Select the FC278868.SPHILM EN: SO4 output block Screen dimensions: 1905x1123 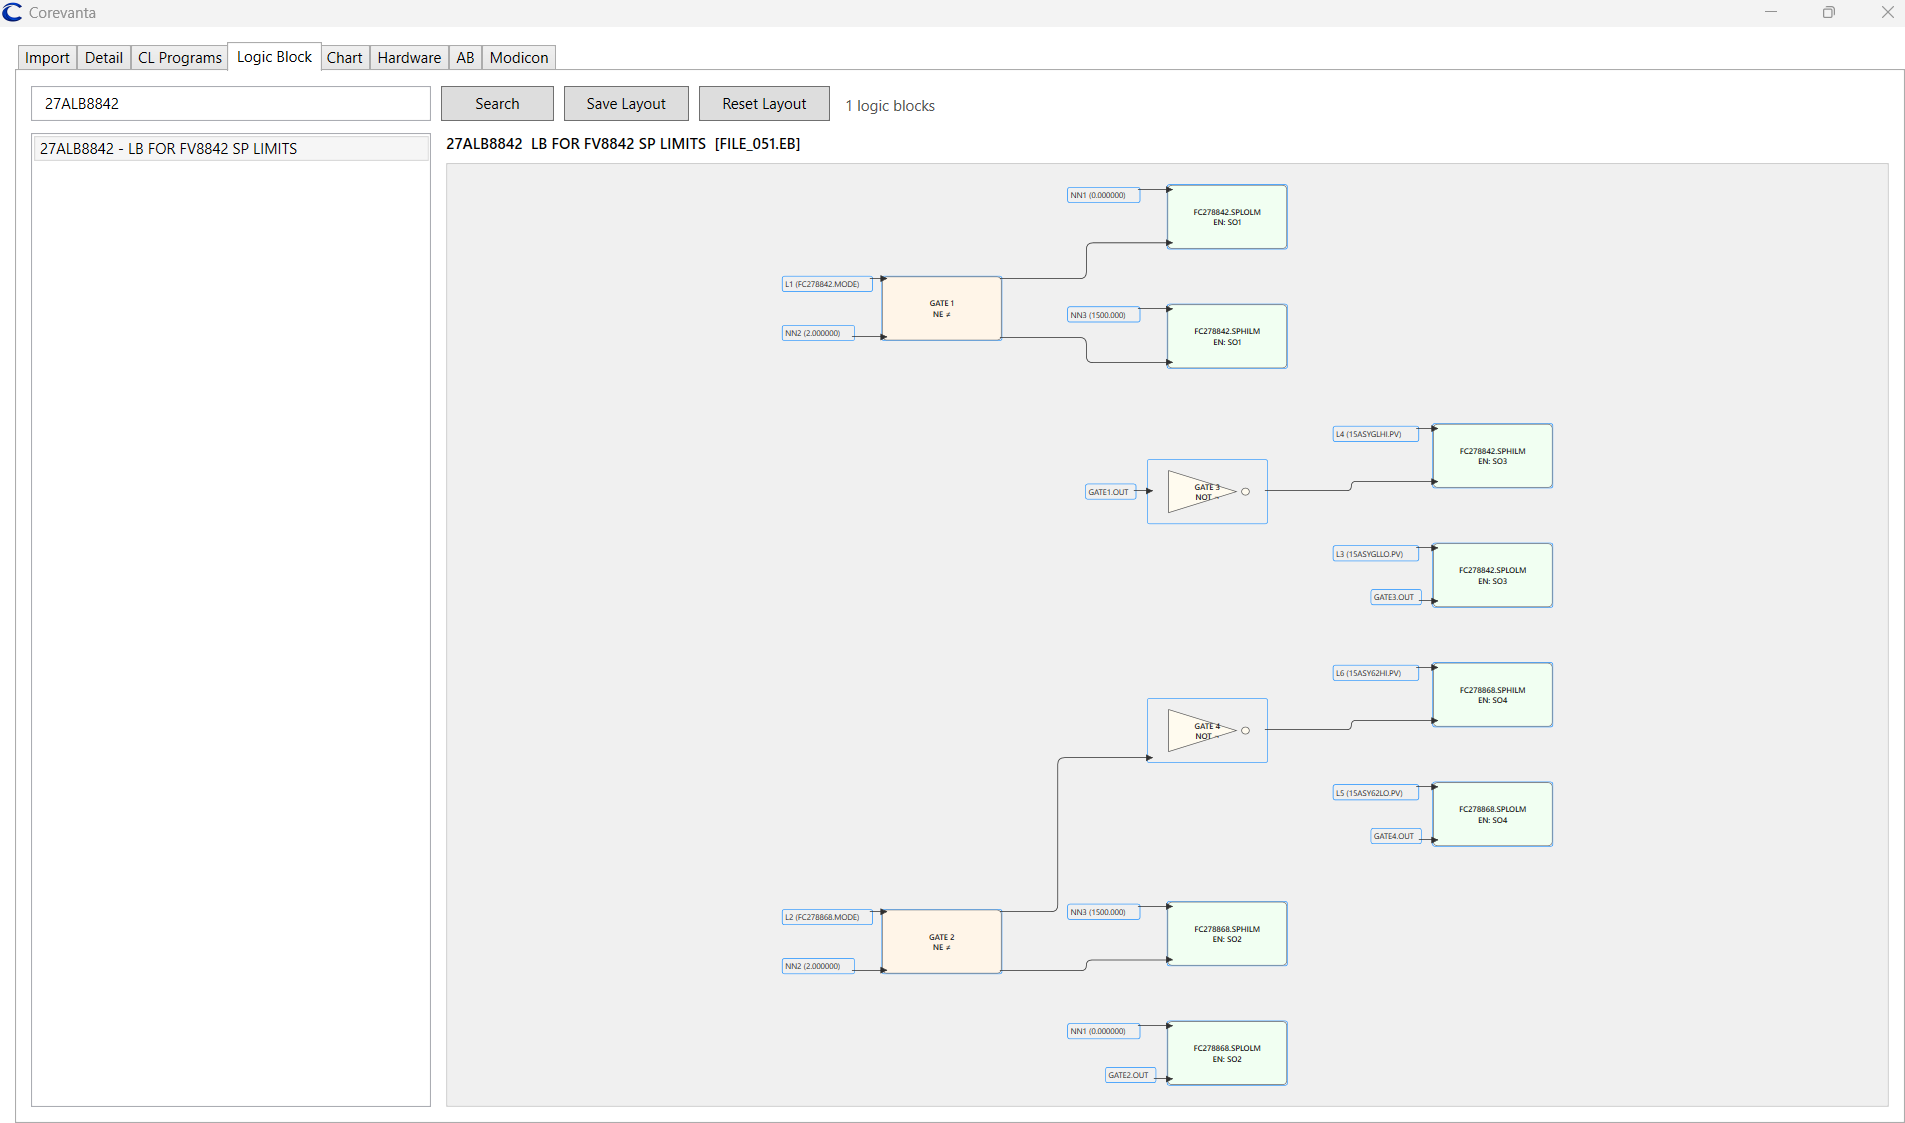(x=1491, y=694)
